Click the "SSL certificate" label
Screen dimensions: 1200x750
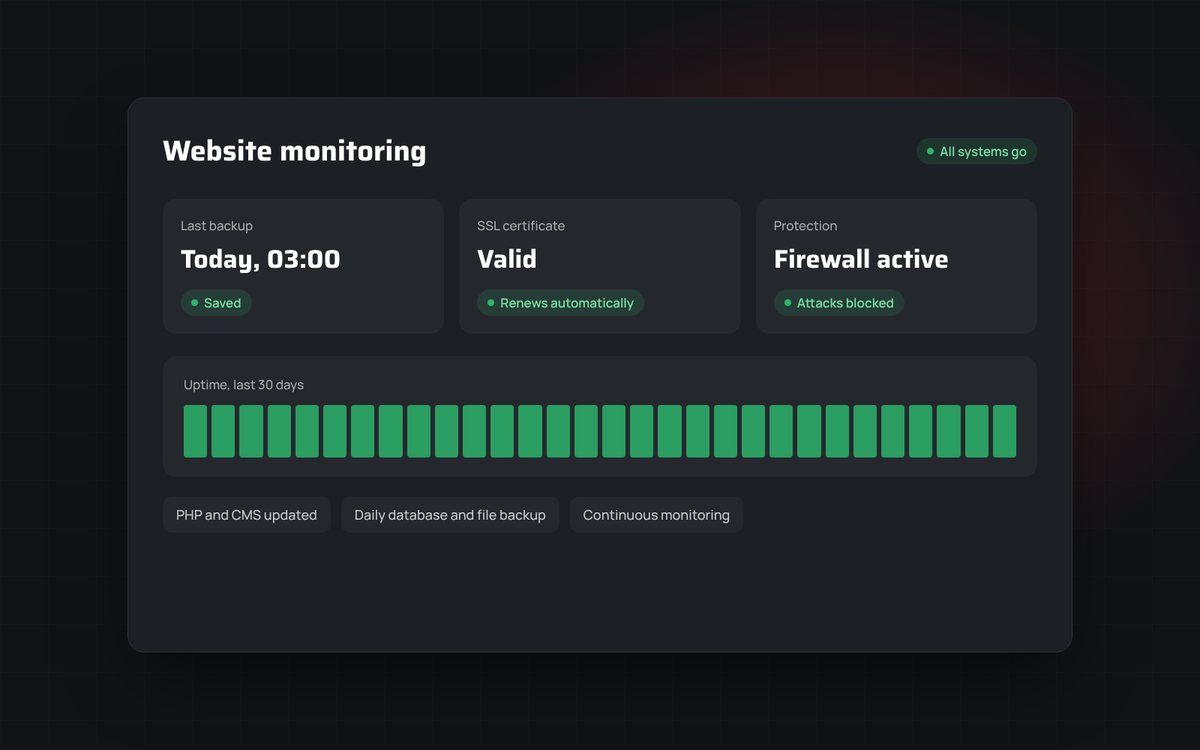coord(521,226)
